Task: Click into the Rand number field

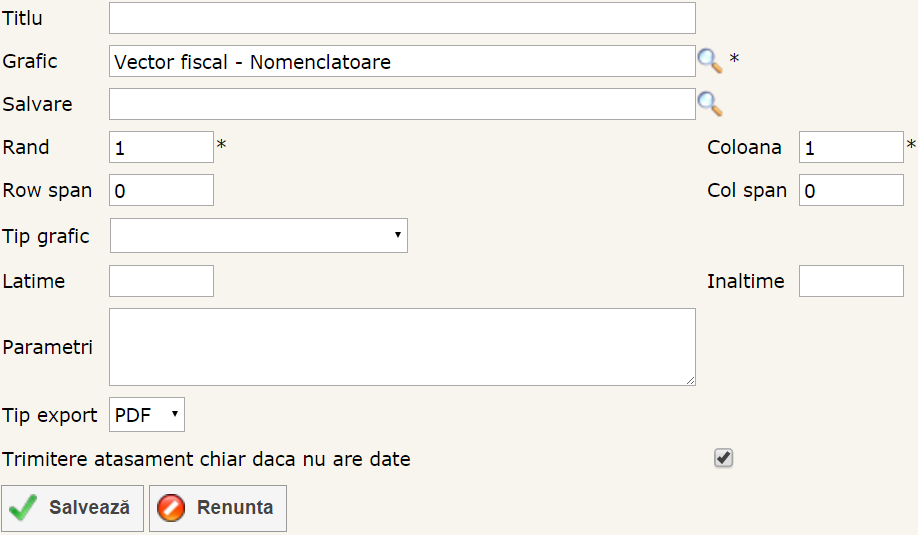Action: [161, 147]
